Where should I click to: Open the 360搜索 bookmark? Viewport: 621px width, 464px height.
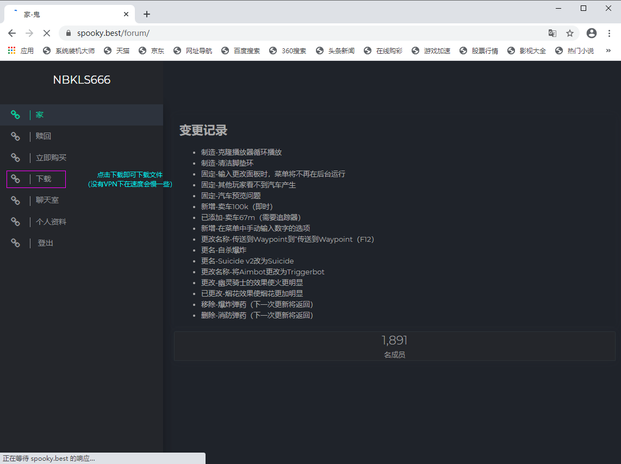point(288,51)
